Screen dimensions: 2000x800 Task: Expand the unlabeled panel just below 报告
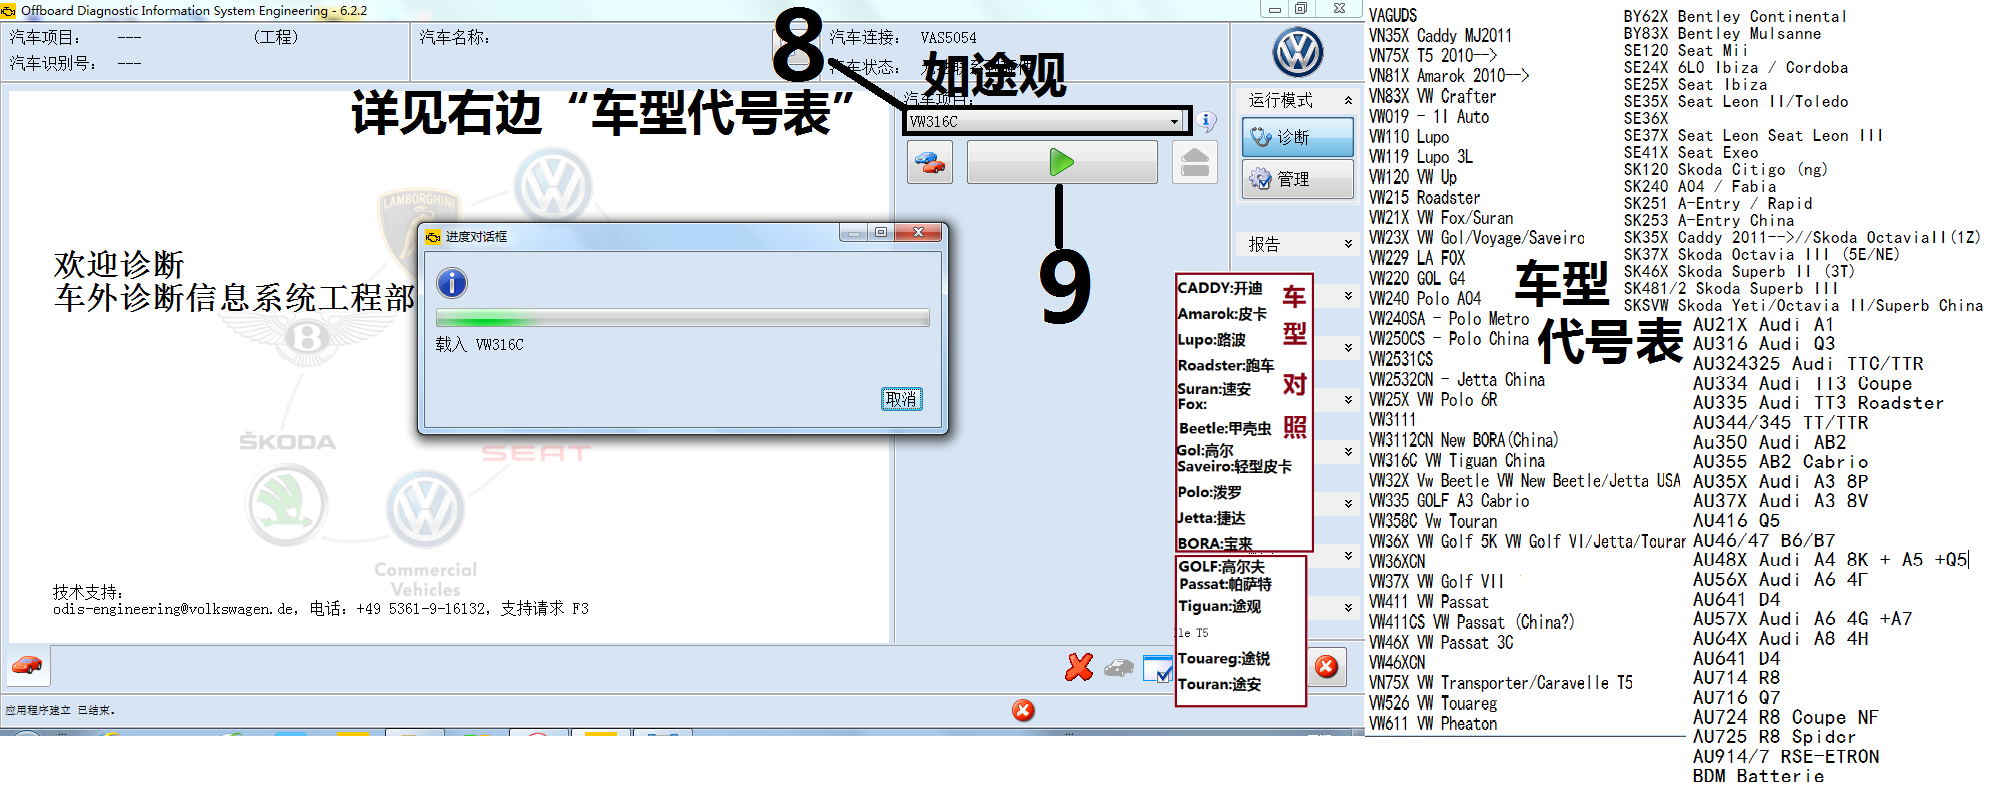click(x=1348, y=296)
